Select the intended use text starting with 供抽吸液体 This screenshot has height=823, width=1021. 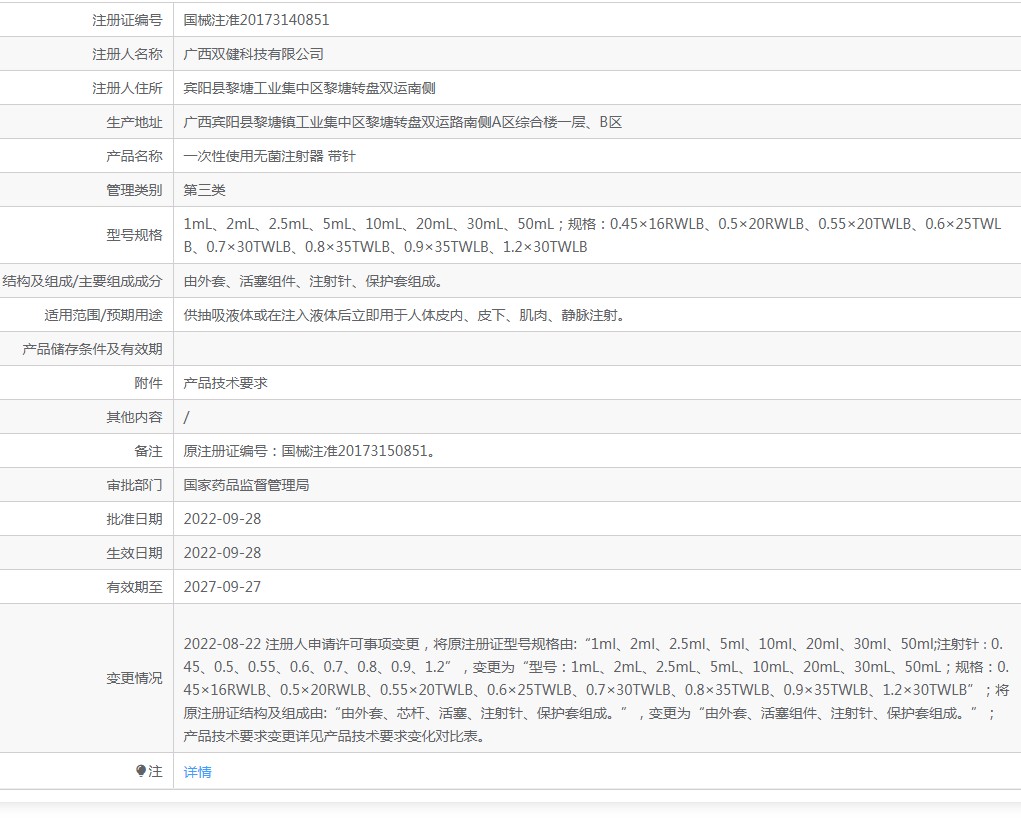404,315
